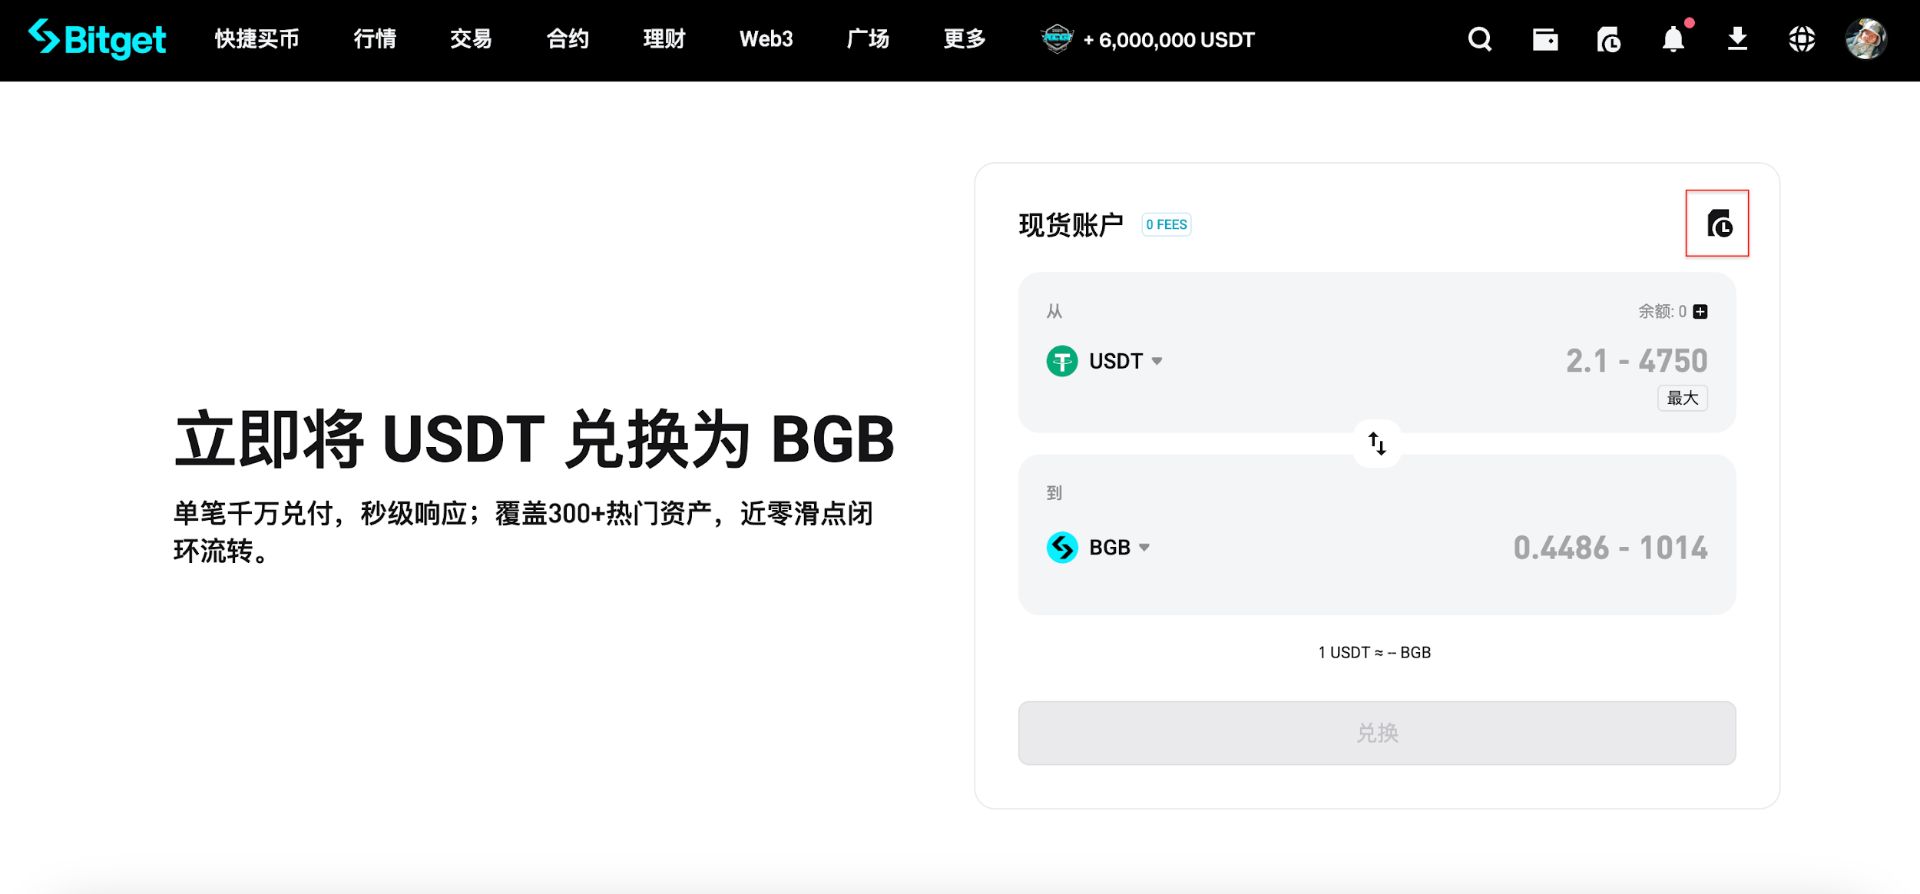
Task: Click the BGB amount input field
Action: pos(1610,548)
